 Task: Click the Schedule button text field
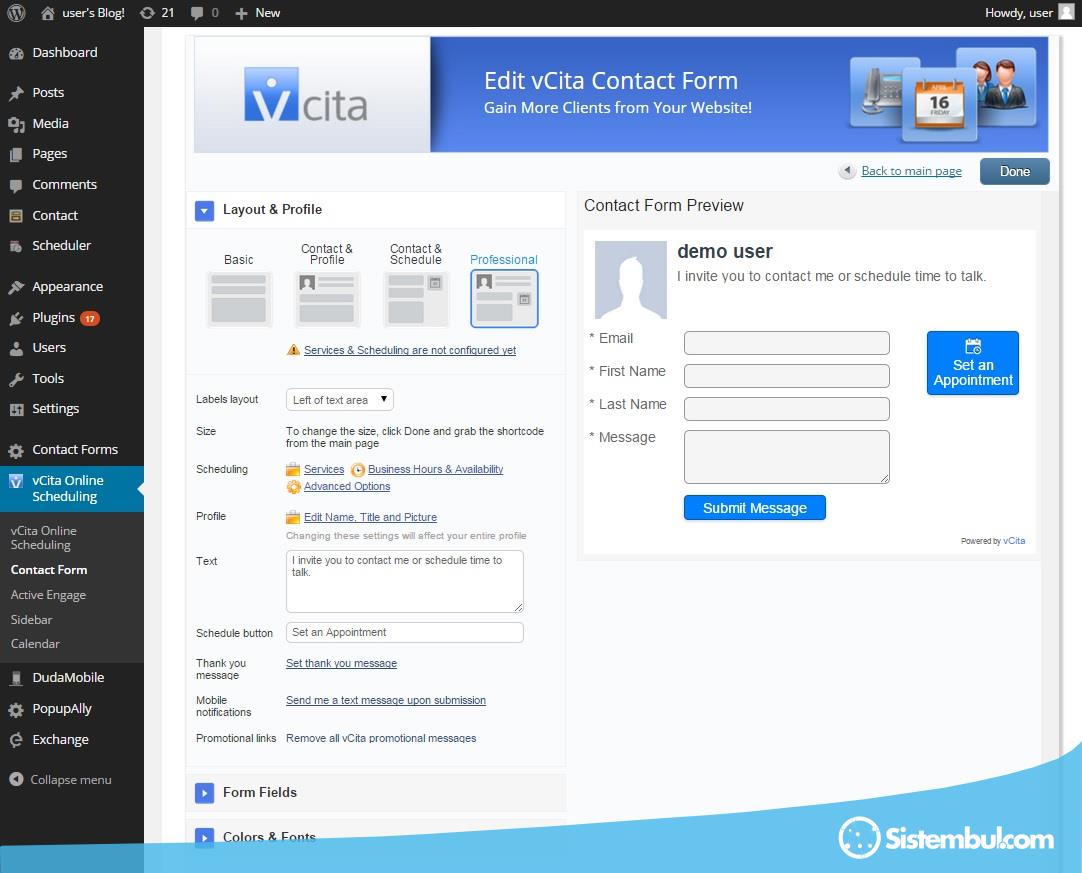(x=404, y=633)
